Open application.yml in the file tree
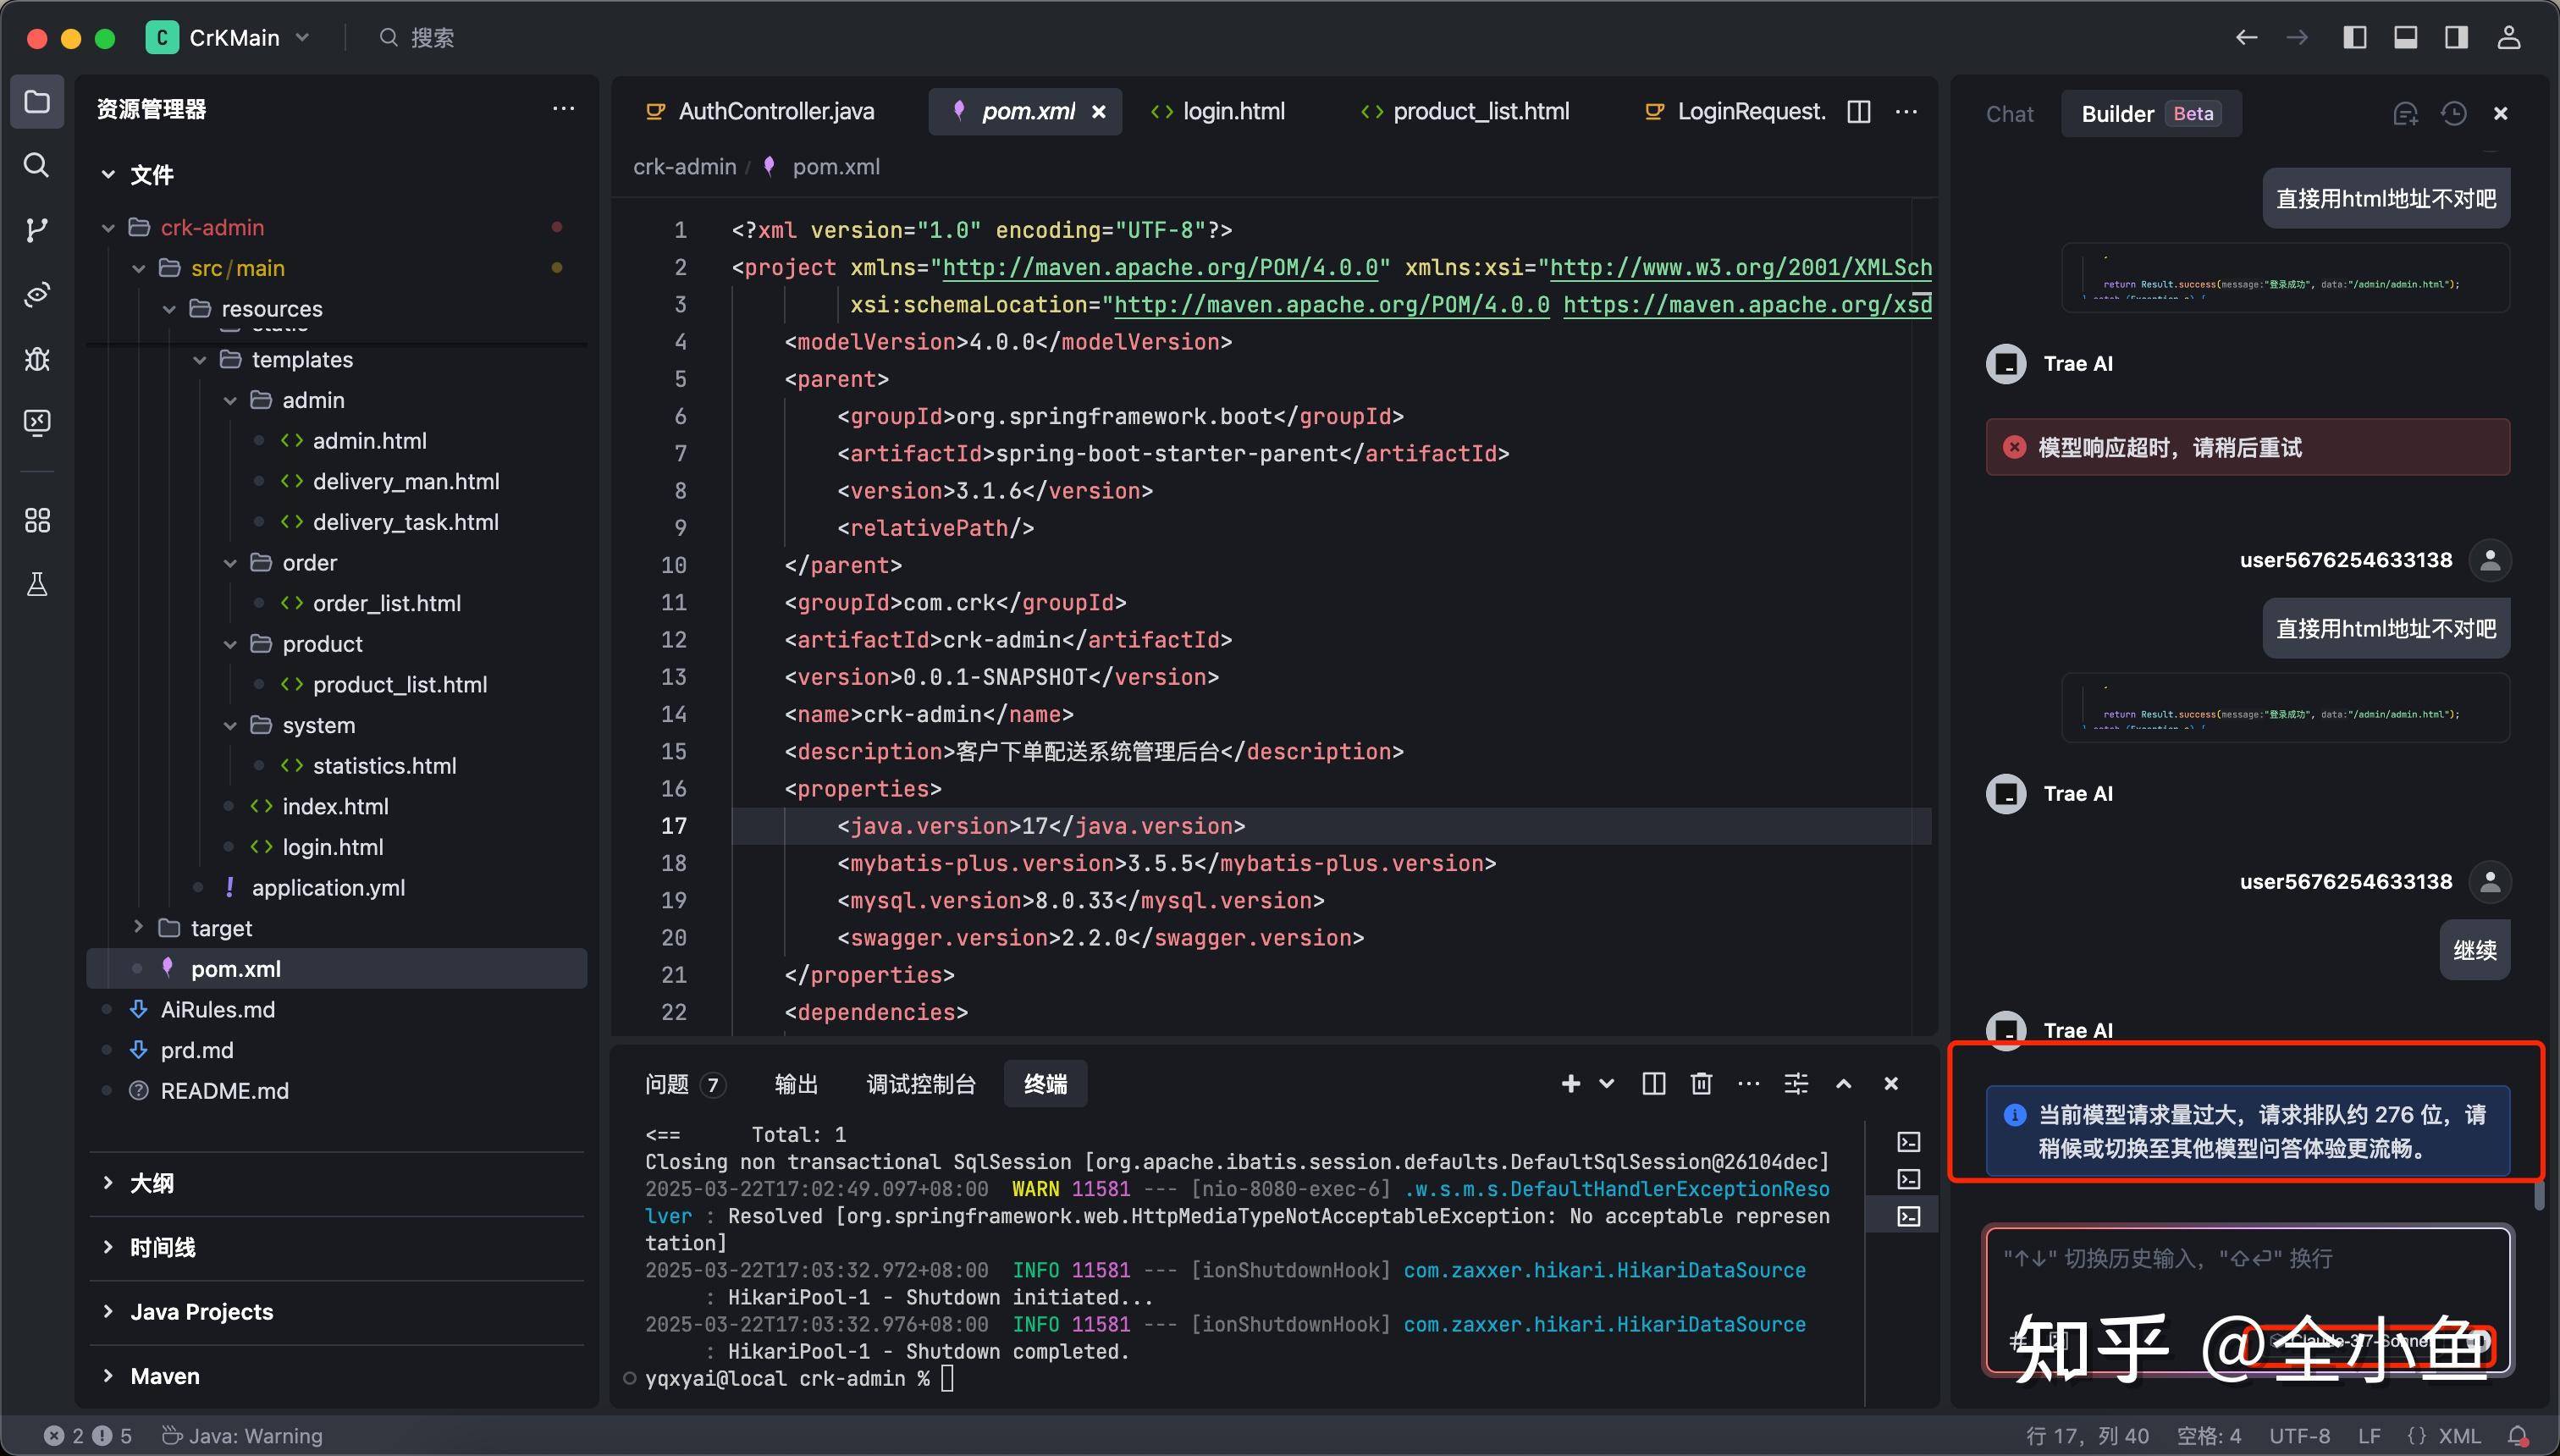The image size is (2560, 1456). pyautogui.click(x=328, y=888)
